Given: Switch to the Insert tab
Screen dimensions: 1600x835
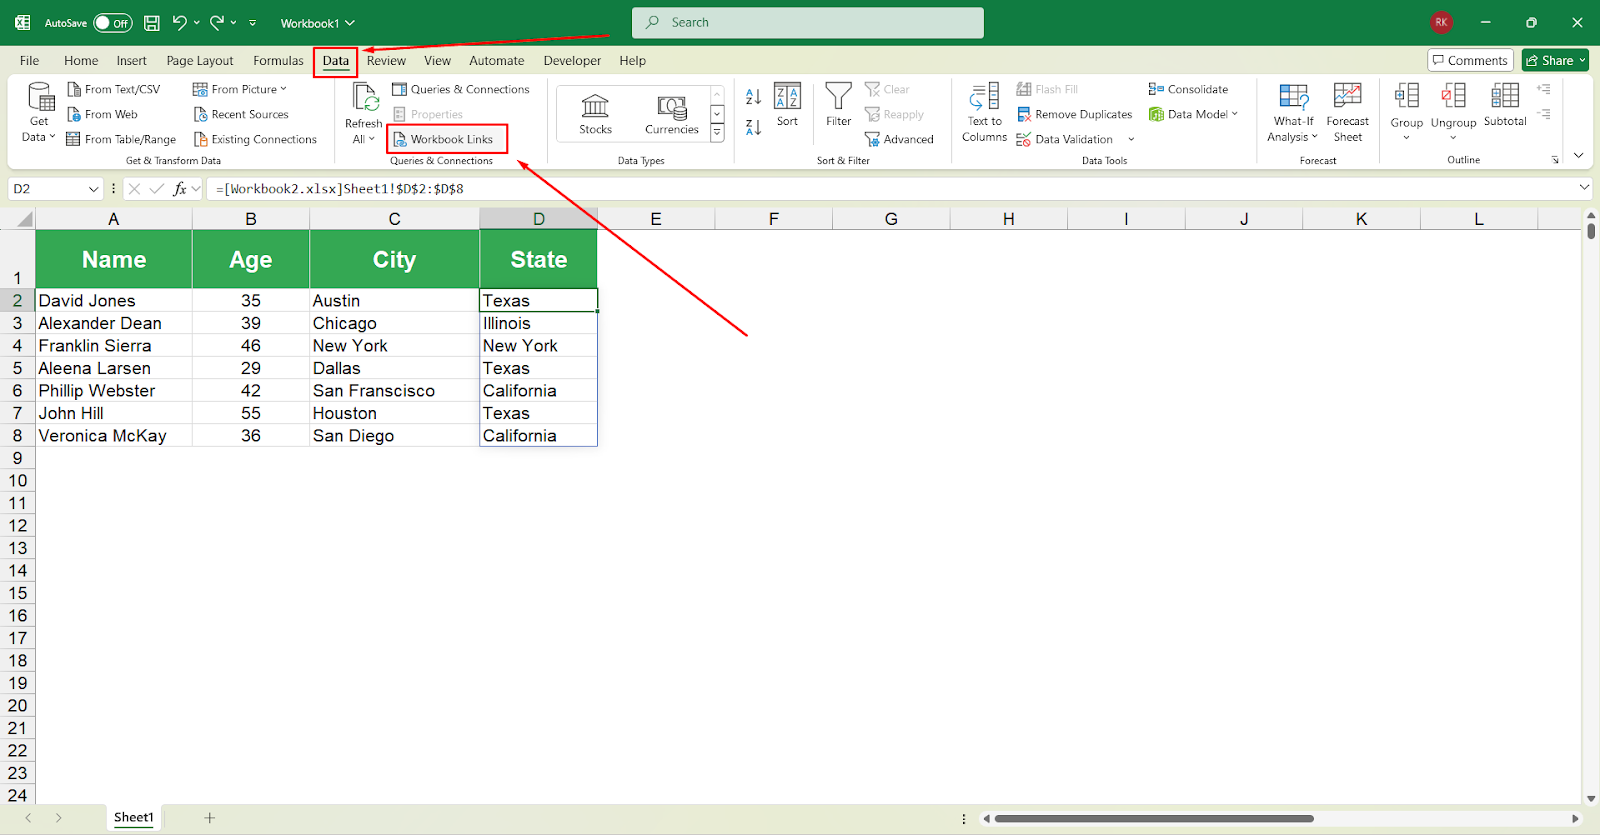Looking at the screenshot, I should pos(131,60).
